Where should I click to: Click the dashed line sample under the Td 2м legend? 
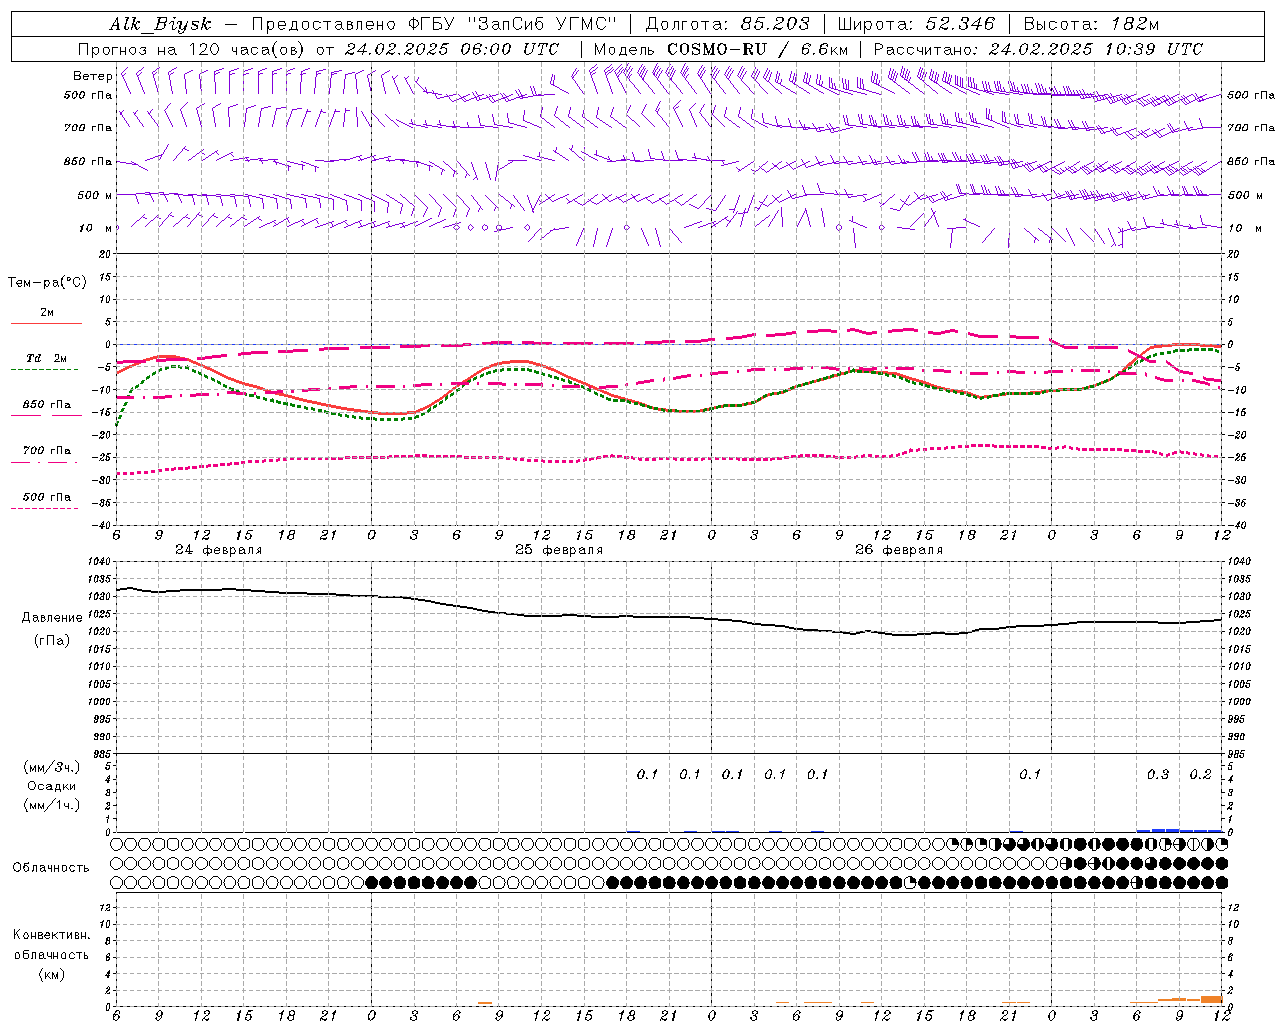pos(44,370)
